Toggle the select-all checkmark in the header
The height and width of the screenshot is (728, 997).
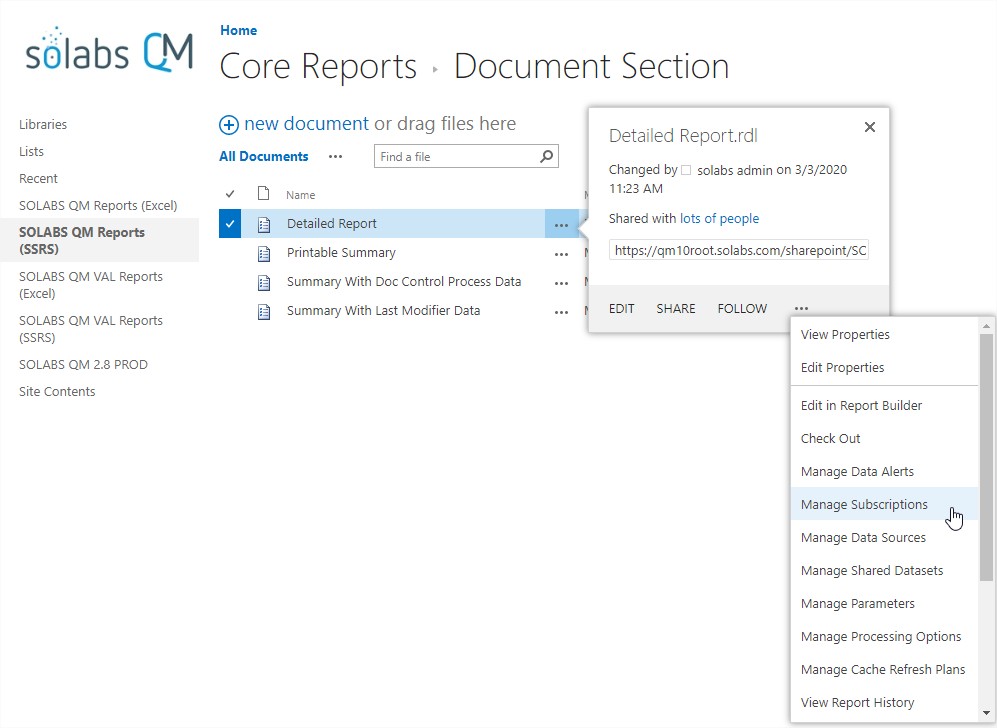[230, 194]
